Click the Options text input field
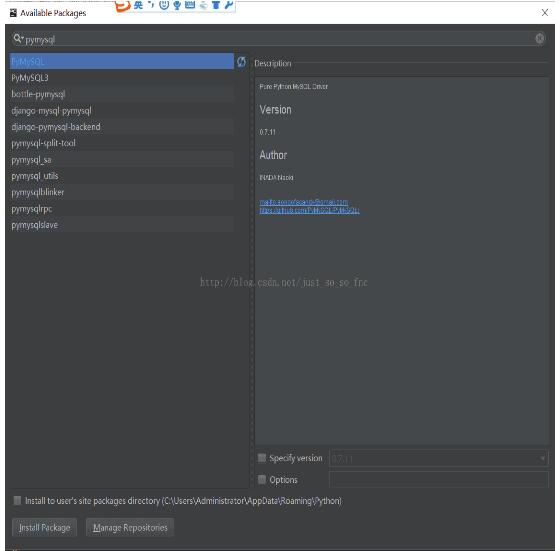 [x=439, y=480]
